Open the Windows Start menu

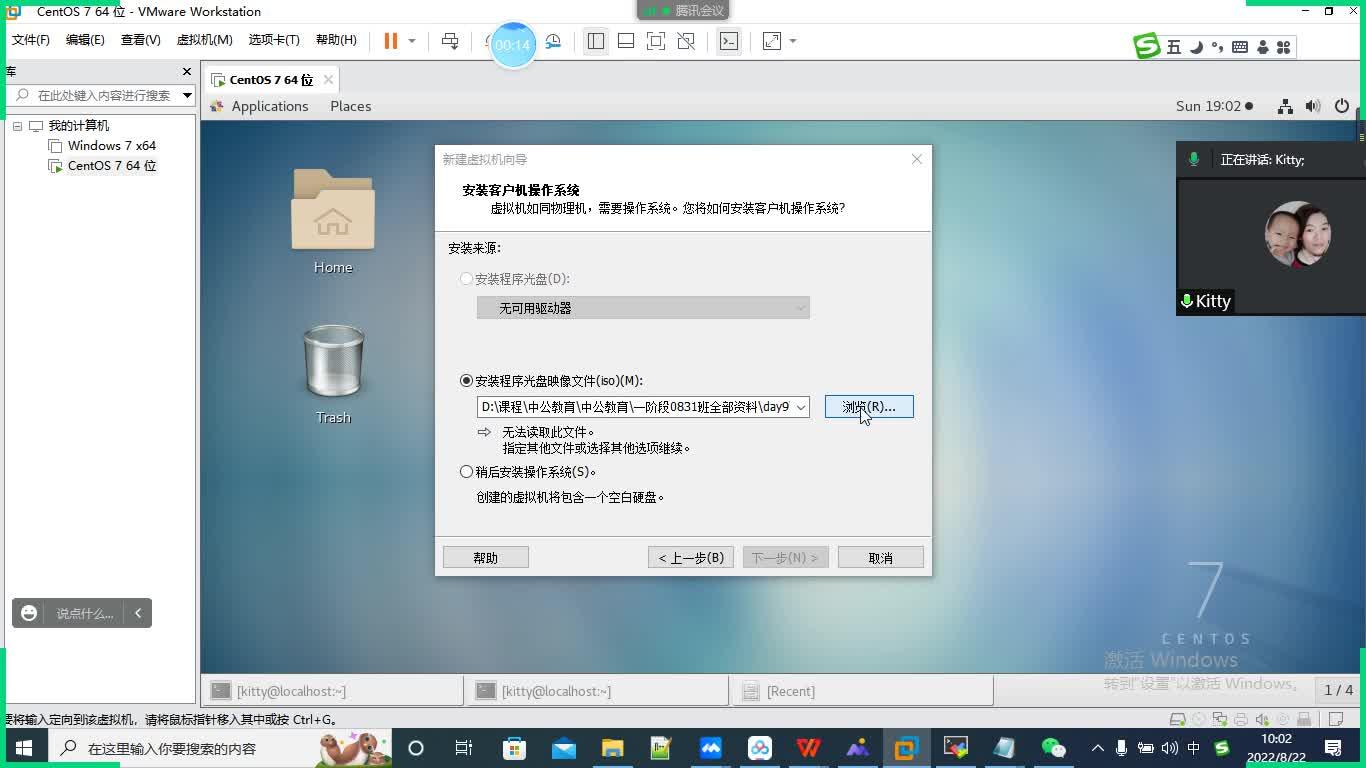click(x=24, y=748)
